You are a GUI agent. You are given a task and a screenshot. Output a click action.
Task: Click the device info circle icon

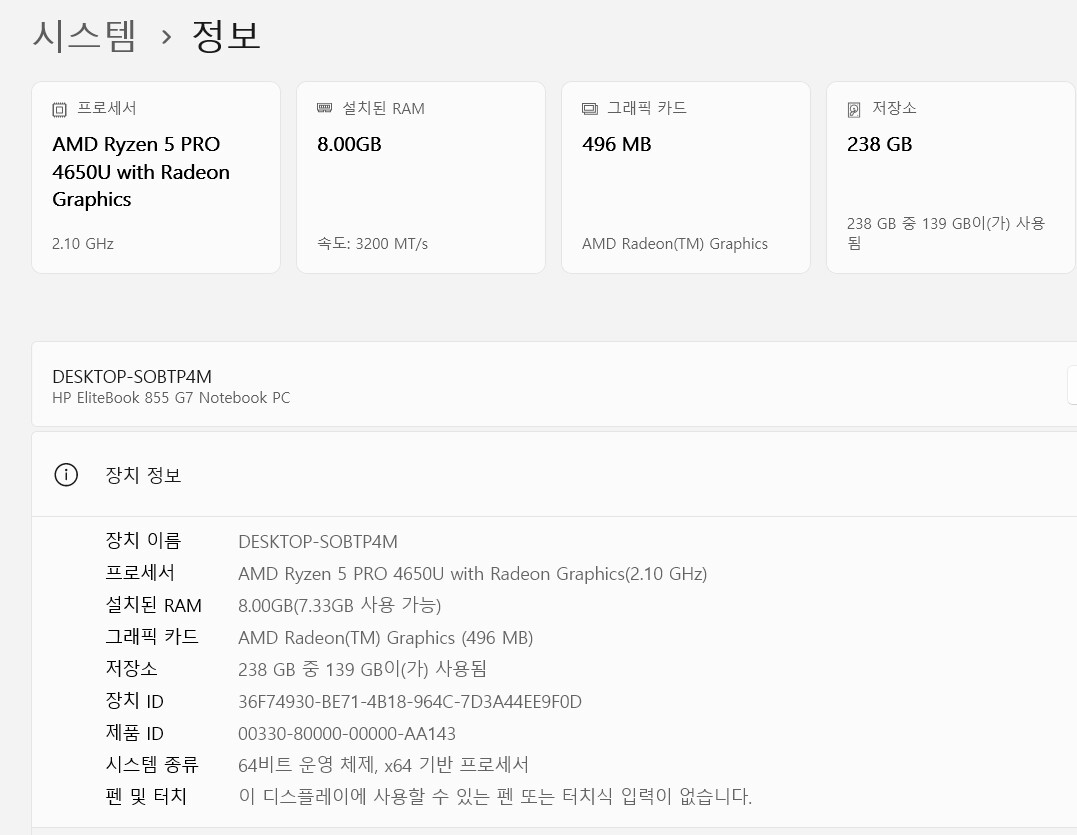coord(66,474)
